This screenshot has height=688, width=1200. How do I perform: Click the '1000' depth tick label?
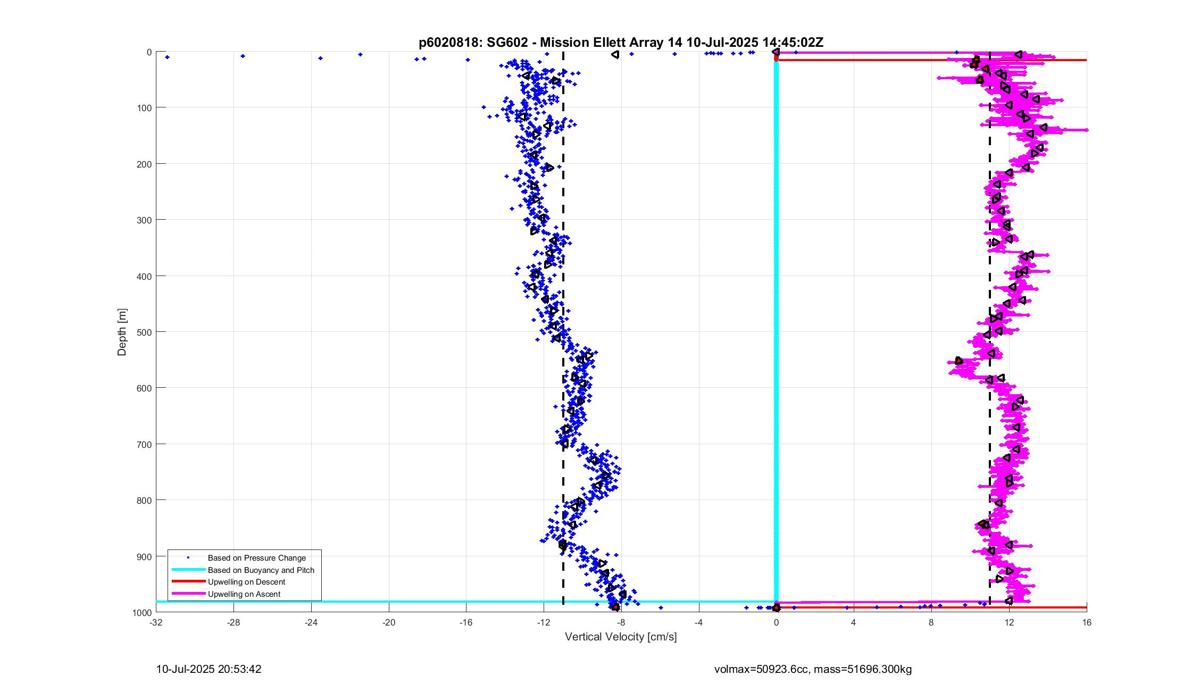(x=140, y=612)
